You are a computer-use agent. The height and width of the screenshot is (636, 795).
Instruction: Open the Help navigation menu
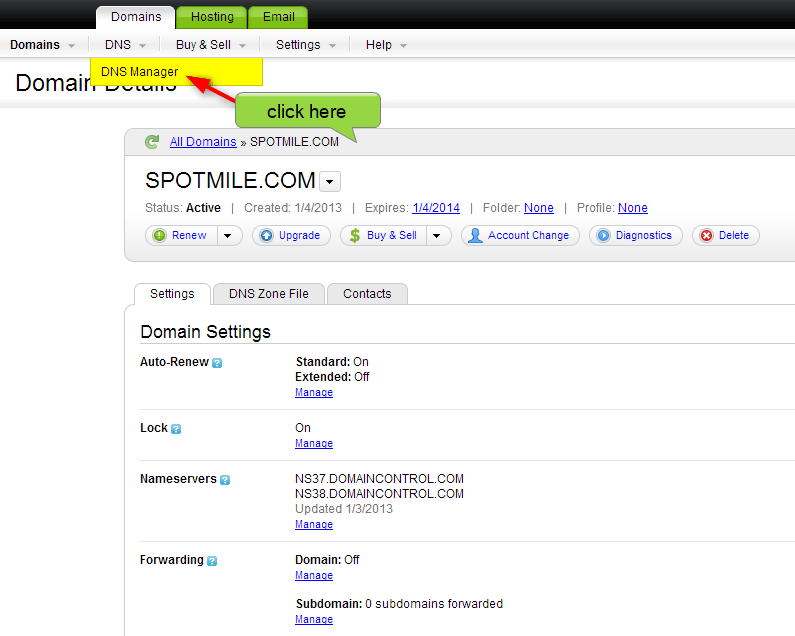[386, 45]
